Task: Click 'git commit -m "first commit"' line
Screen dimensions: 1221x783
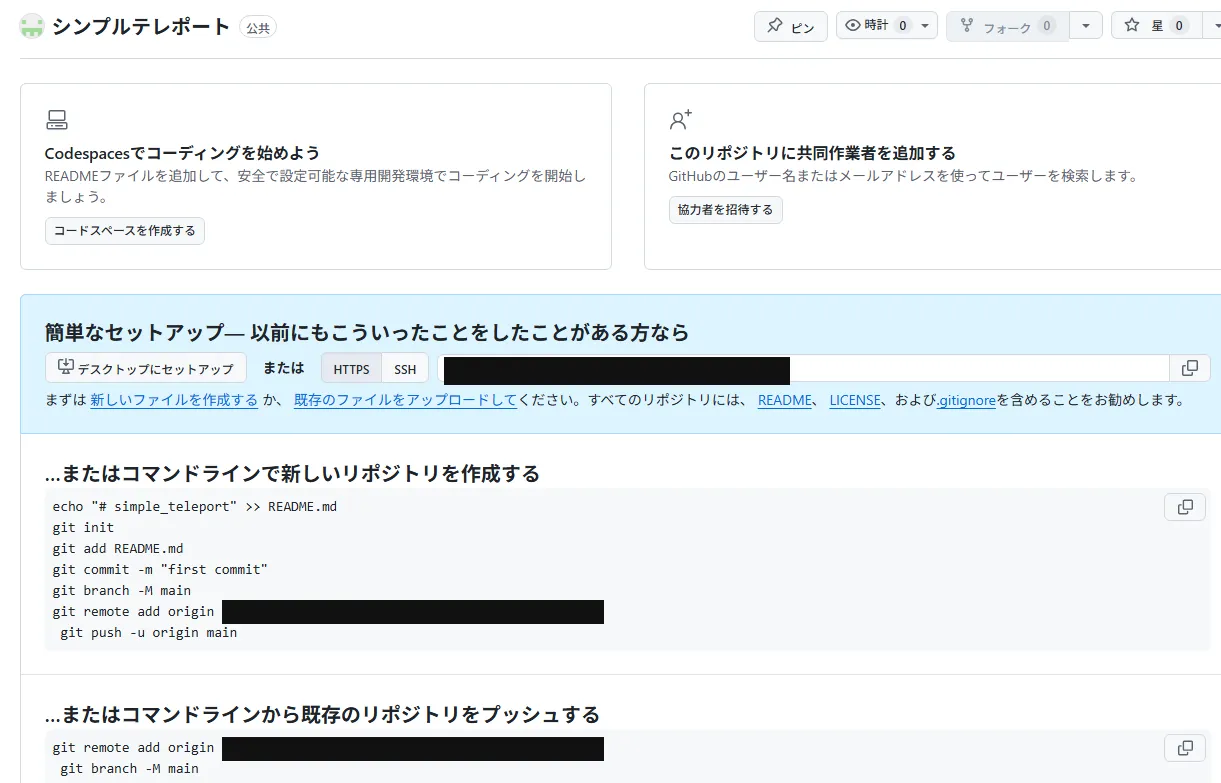Action: tap(160, 569)
